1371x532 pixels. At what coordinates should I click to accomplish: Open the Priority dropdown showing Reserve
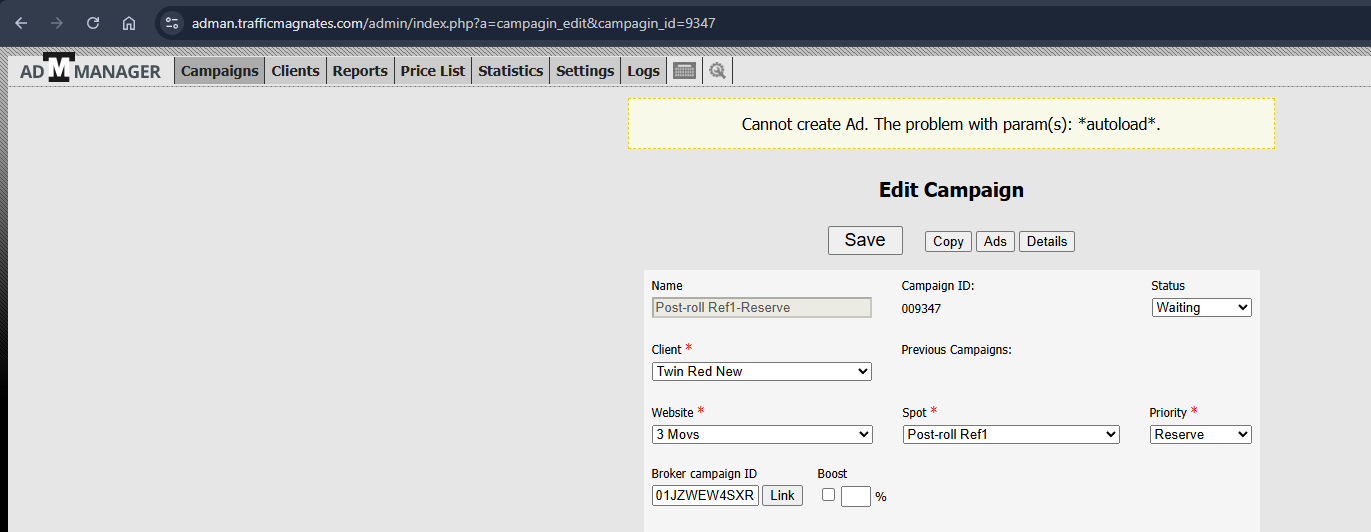tap(1200, 435)
